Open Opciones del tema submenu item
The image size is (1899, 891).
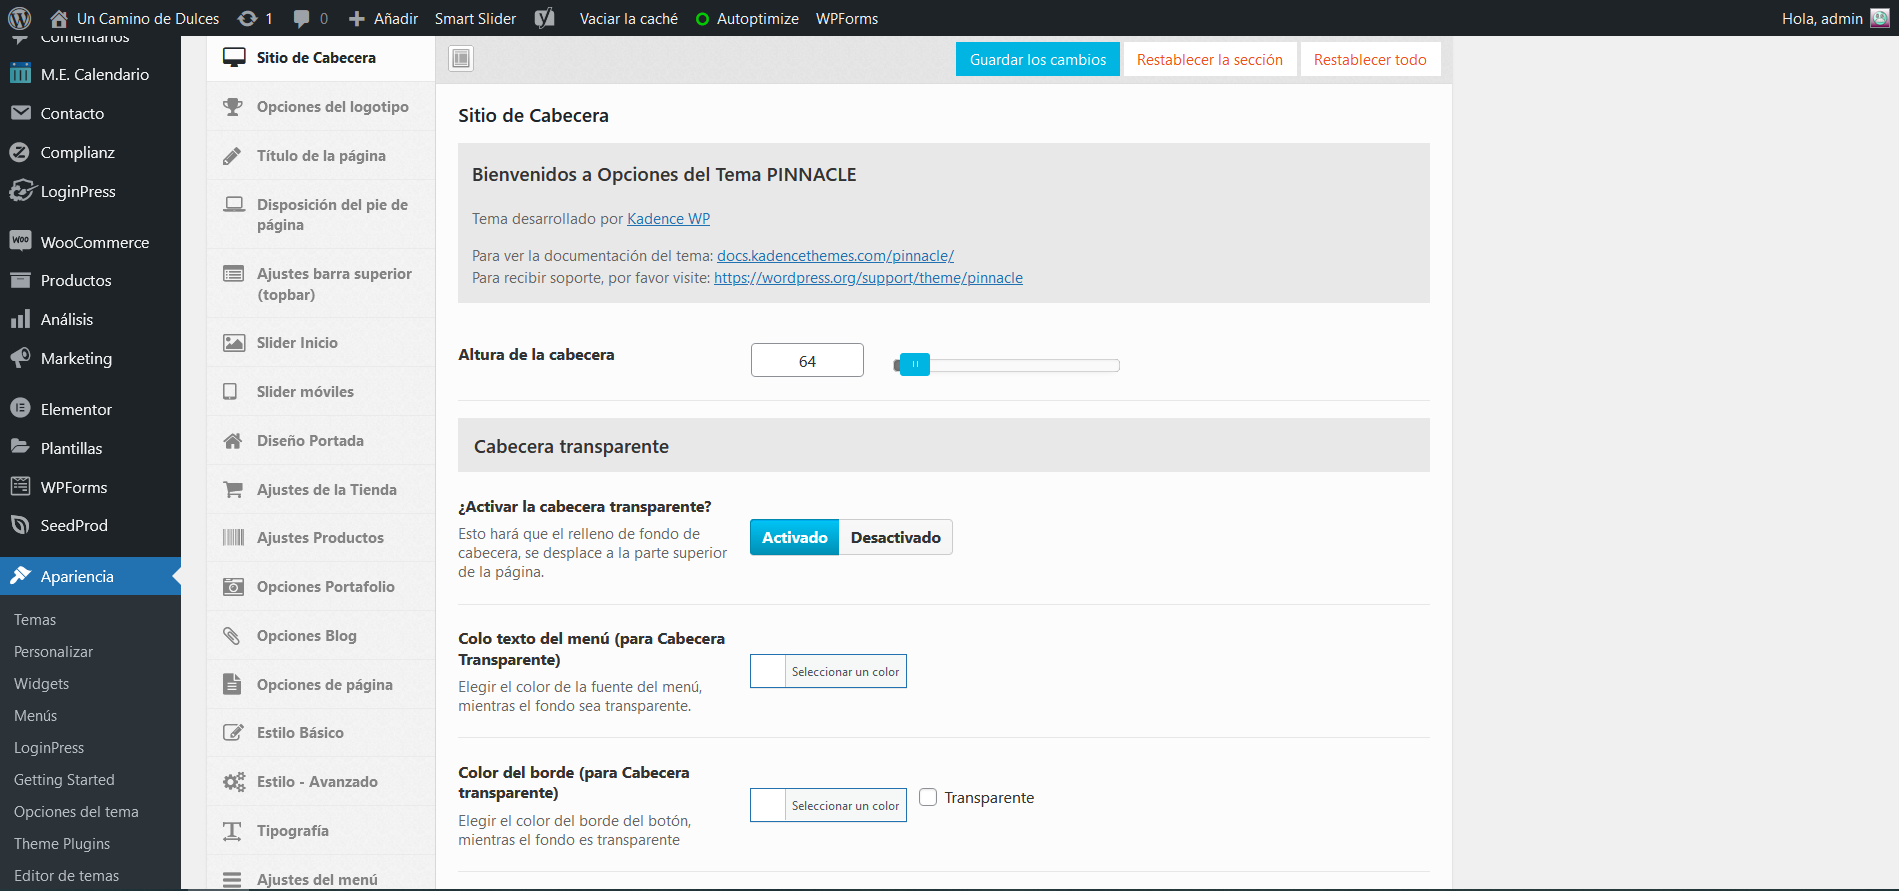tap(76, 811)
